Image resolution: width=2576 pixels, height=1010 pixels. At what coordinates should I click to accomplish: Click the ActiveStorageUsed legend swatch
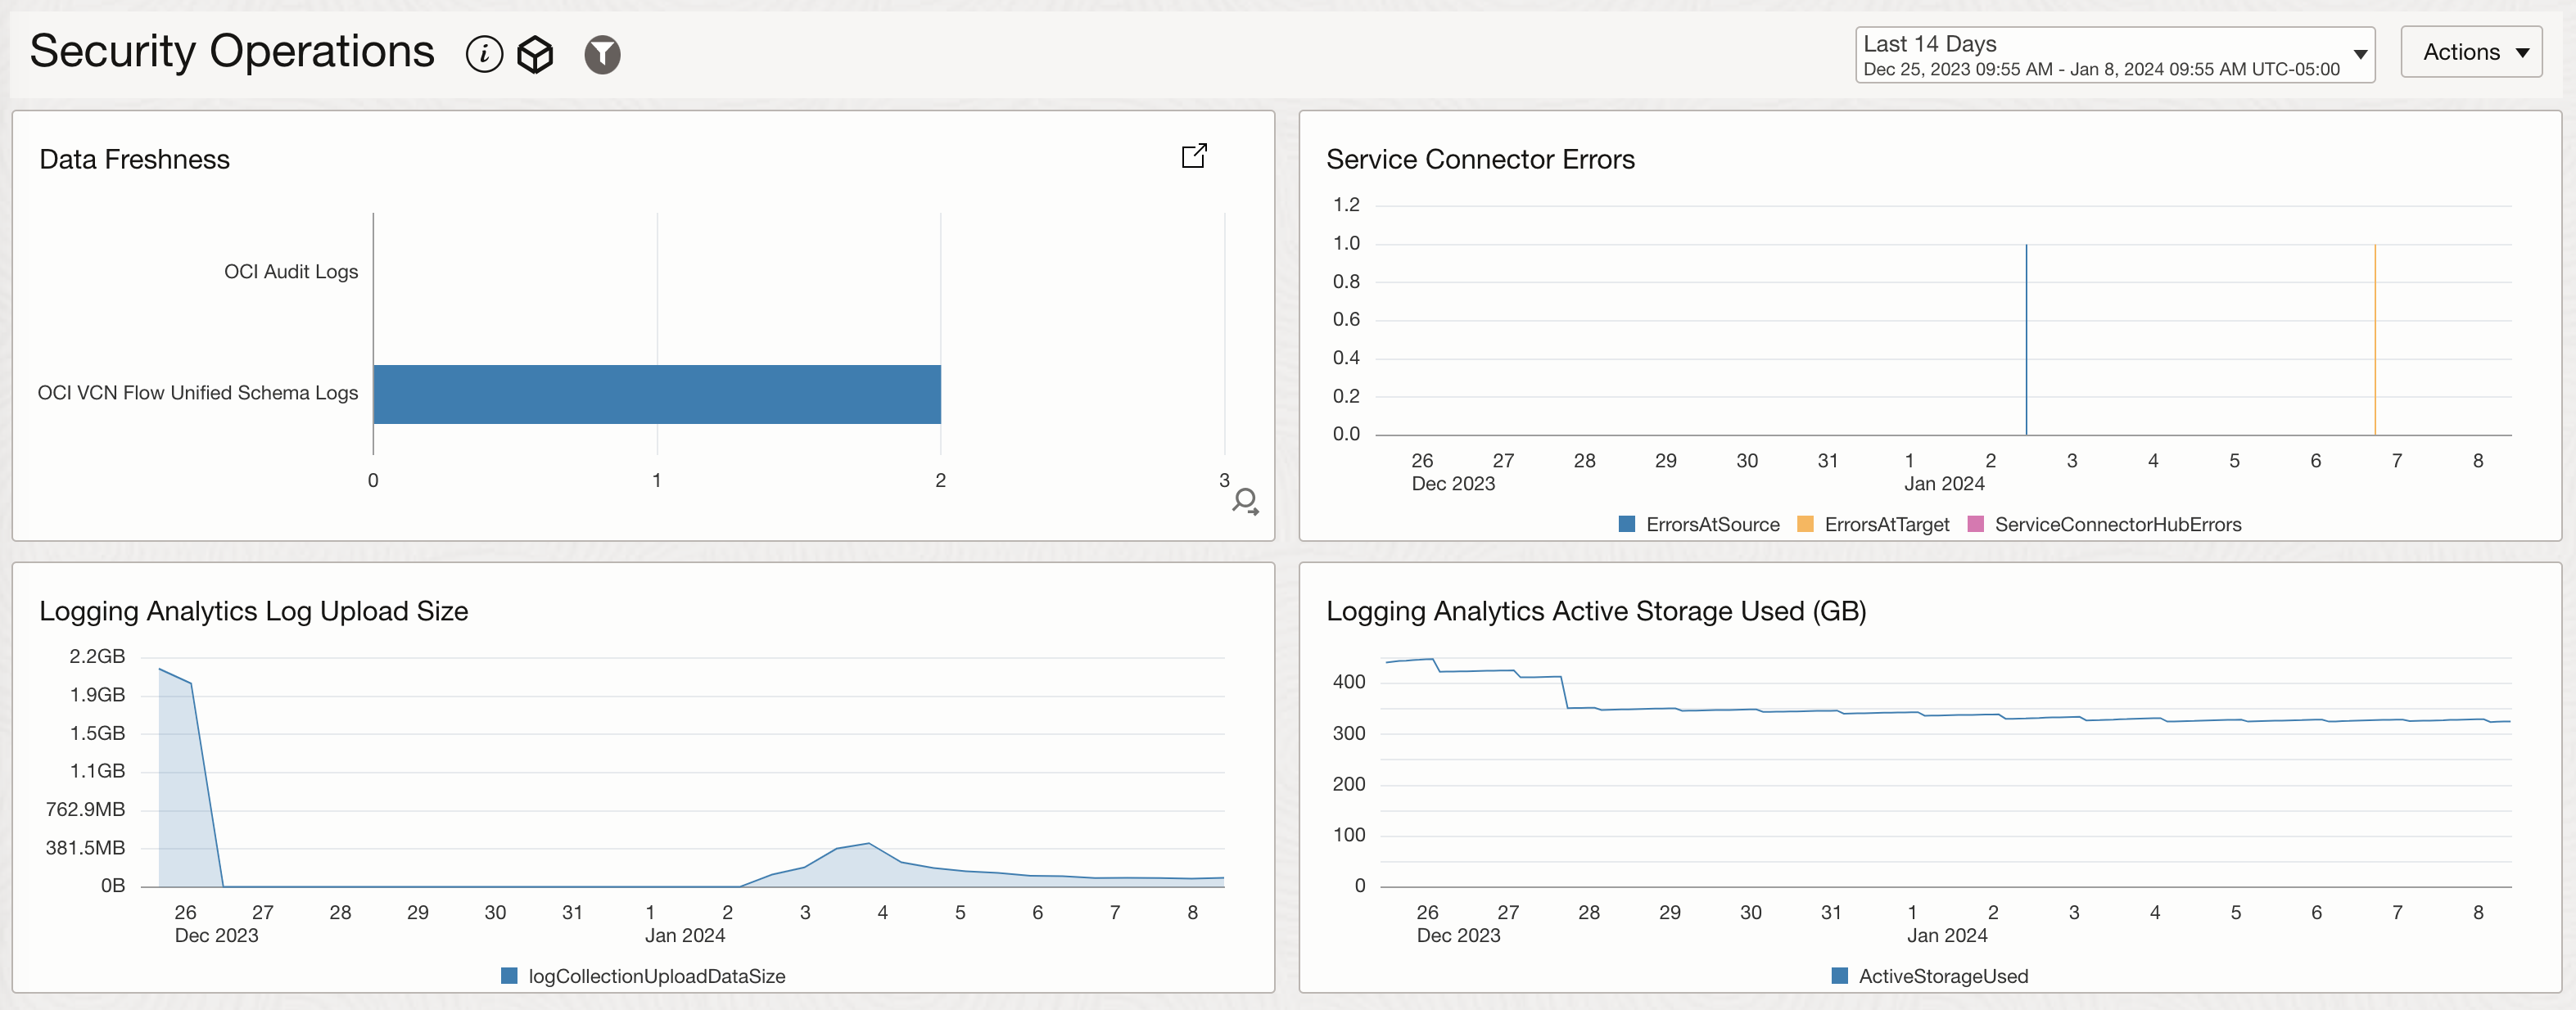pos(1840,974)
